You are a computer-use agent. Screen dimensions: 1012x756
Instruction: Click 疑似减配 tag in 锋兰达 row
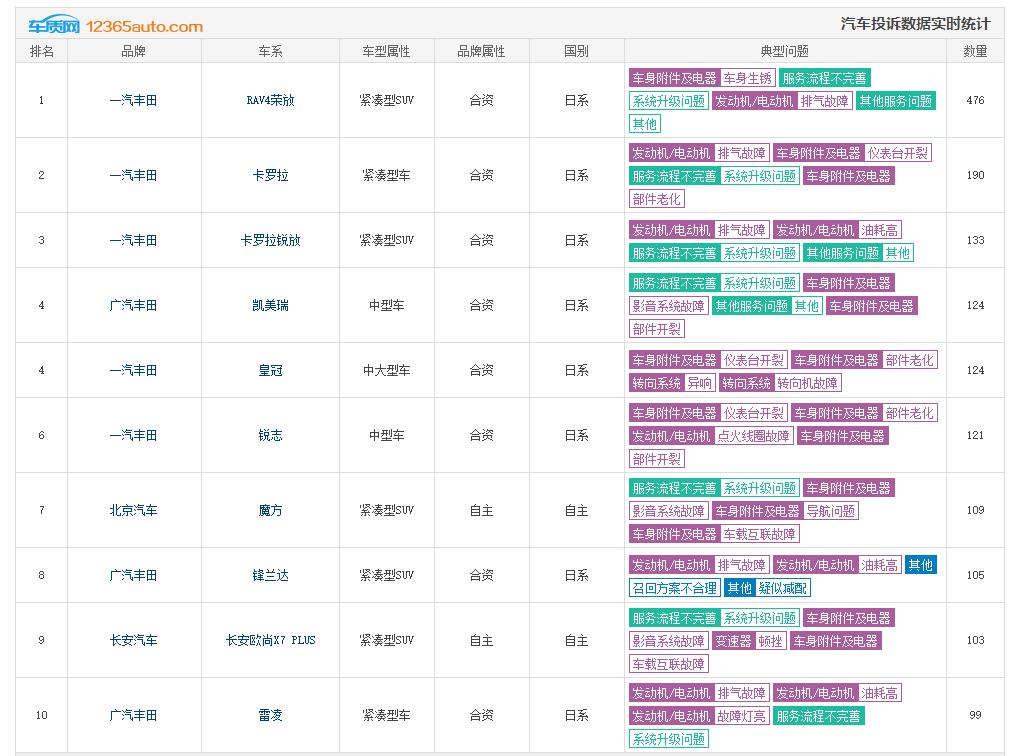[x=782, y=587]
